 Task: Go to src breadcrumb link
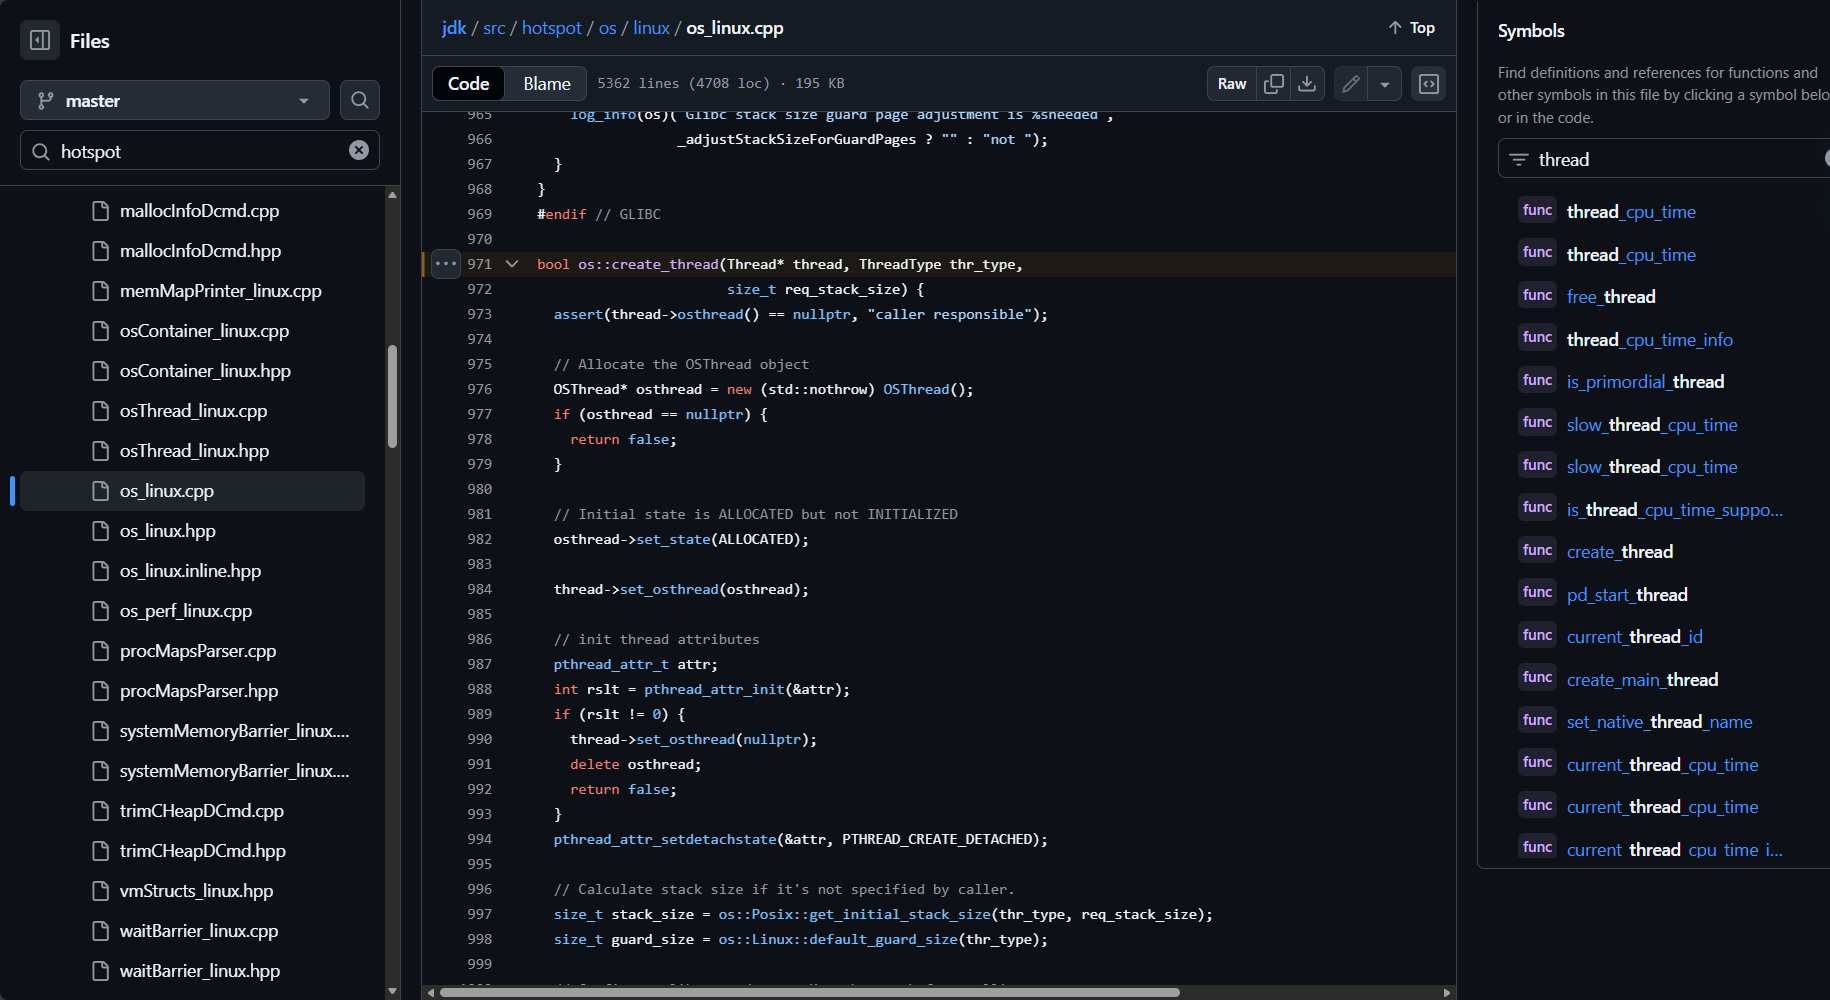point(494,28)
